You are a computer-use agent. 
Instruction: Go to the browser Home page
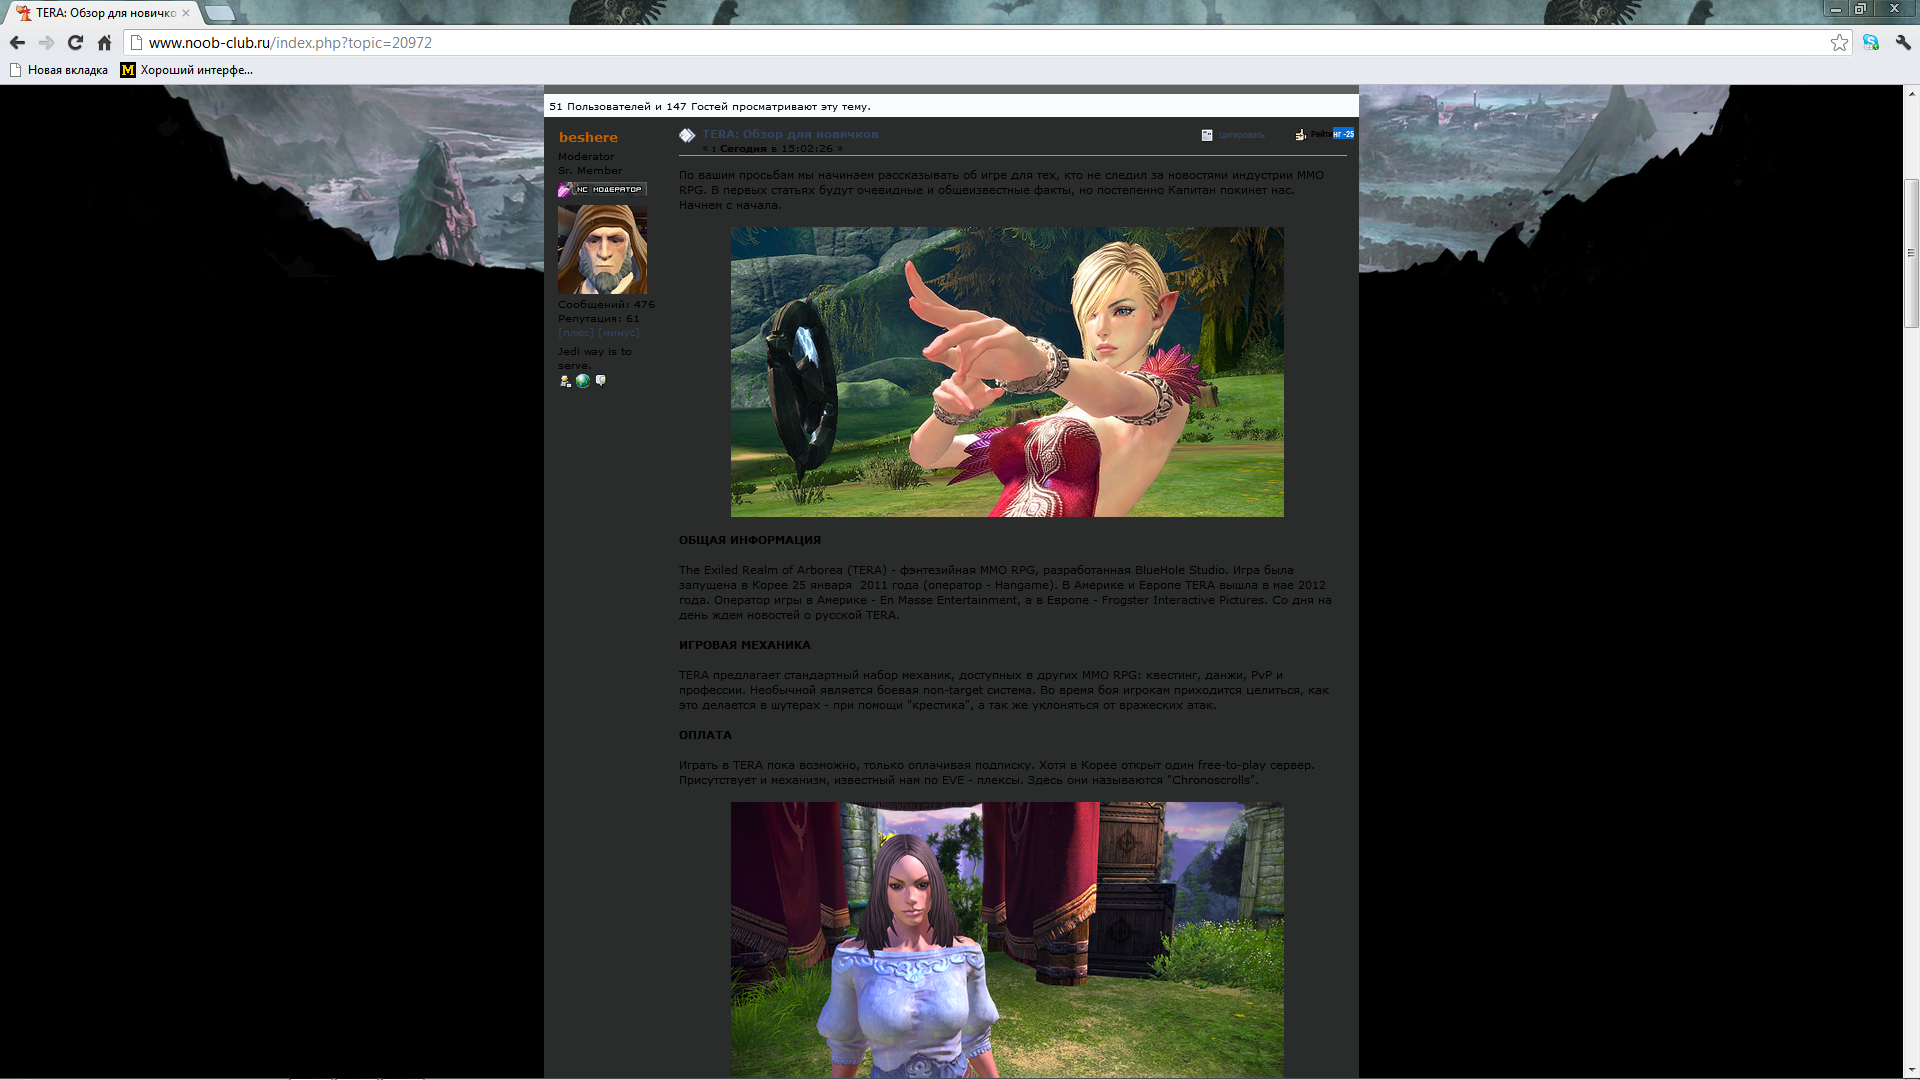tap(104, 43)
